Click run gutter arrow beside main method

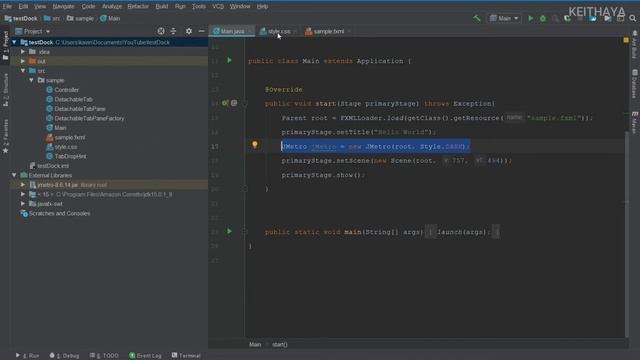(229, 231)
